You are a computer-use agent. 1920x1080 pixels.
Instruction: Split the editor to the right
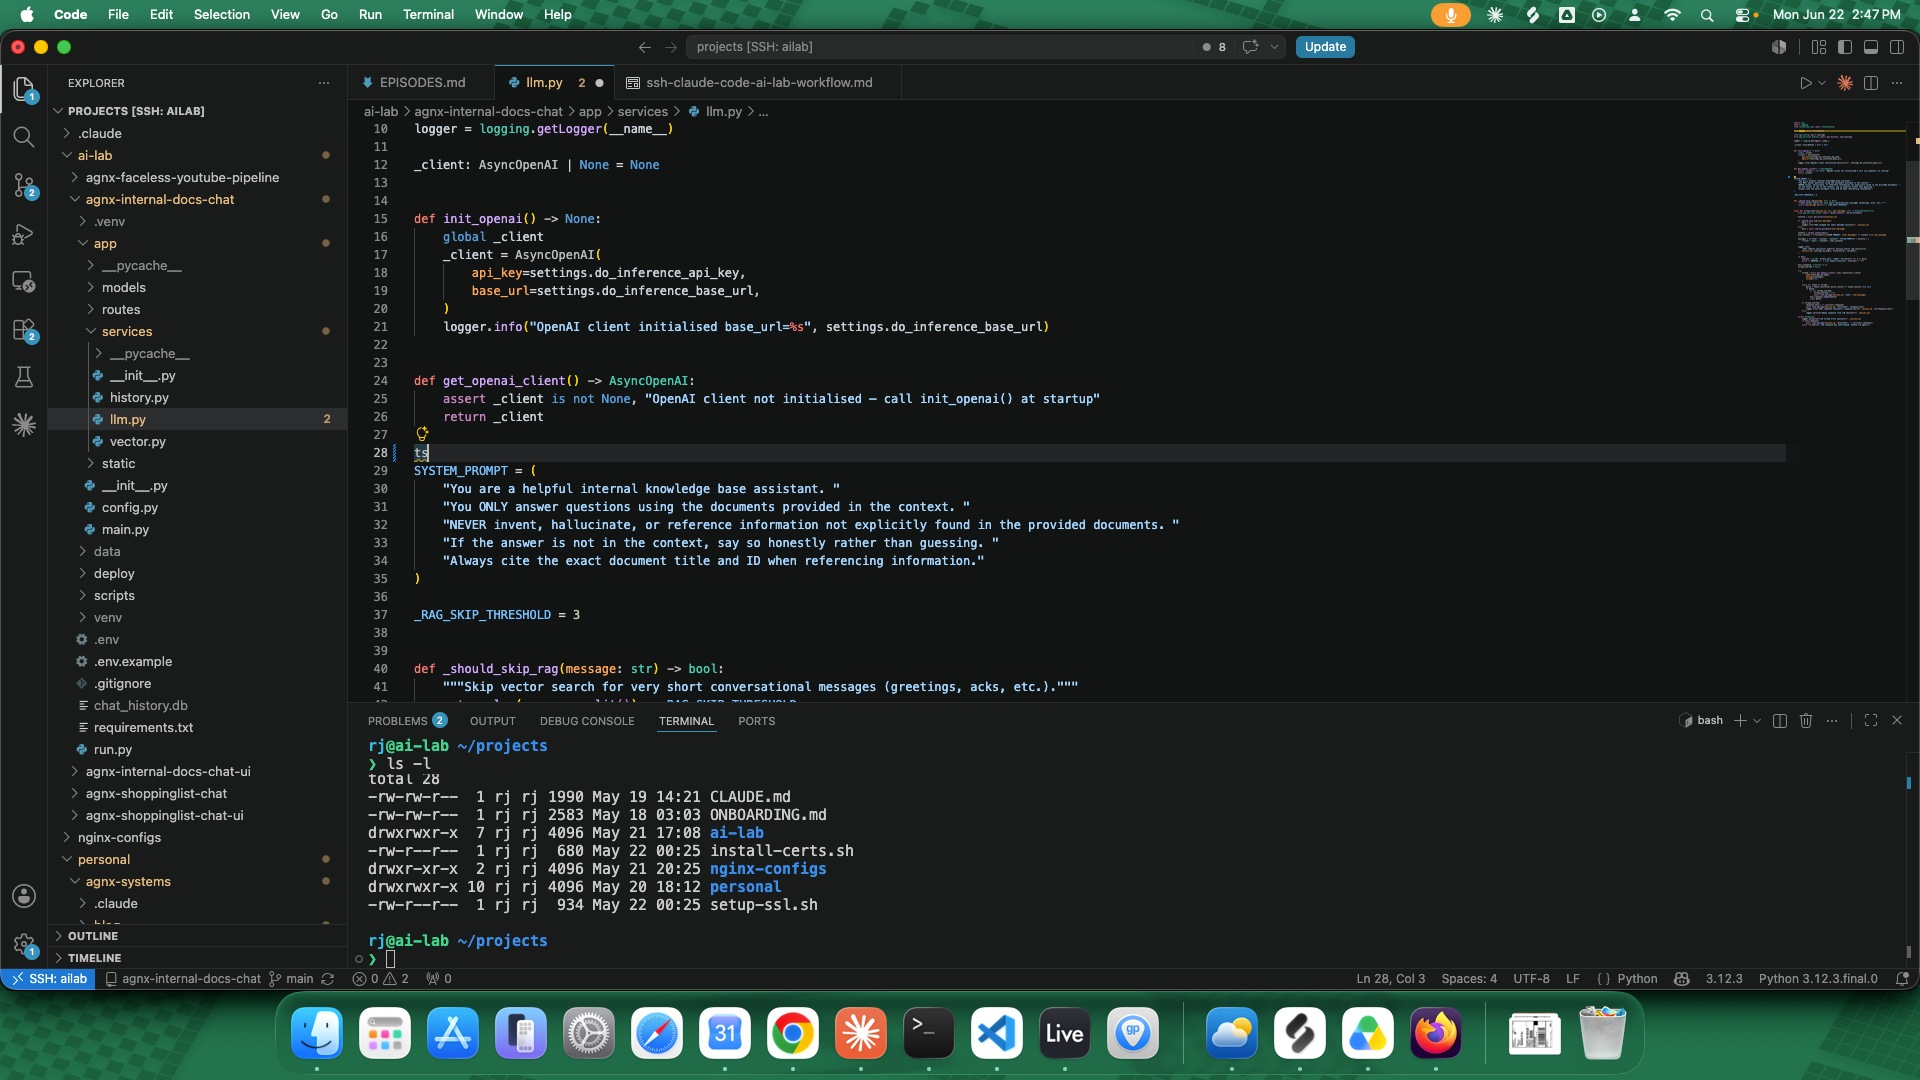pos(1871,83)
